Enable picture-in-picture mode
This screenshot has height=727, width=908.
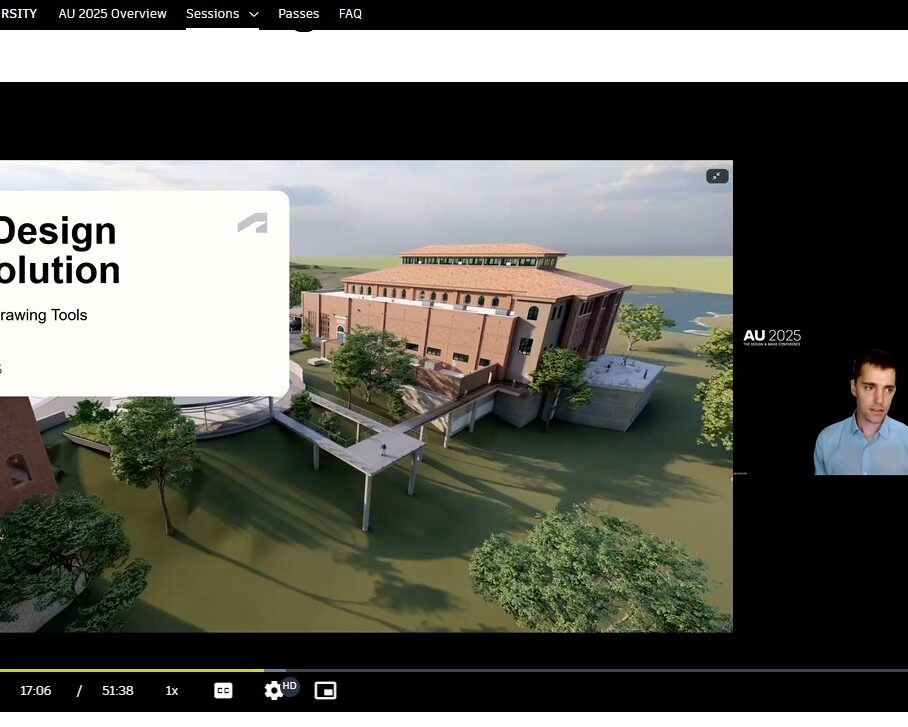point(325,690)
